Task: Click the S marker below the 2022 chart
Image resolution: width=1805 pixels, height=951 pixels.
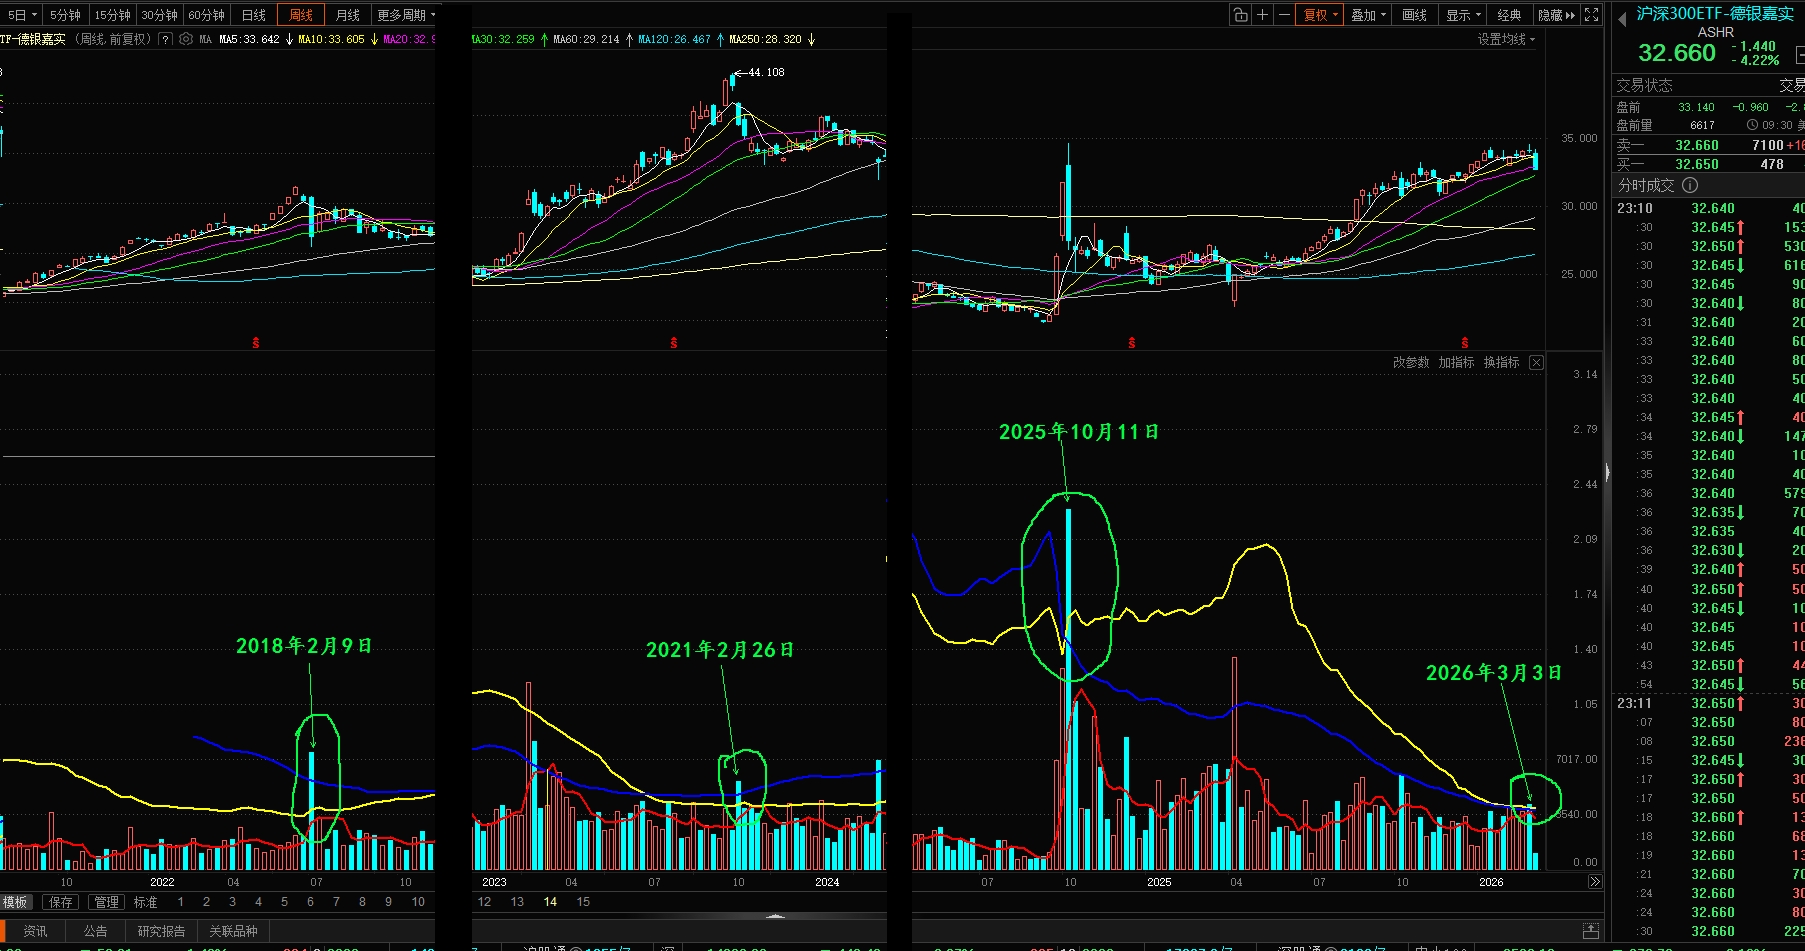Action: pyautogui.click(x=256, y=343)
